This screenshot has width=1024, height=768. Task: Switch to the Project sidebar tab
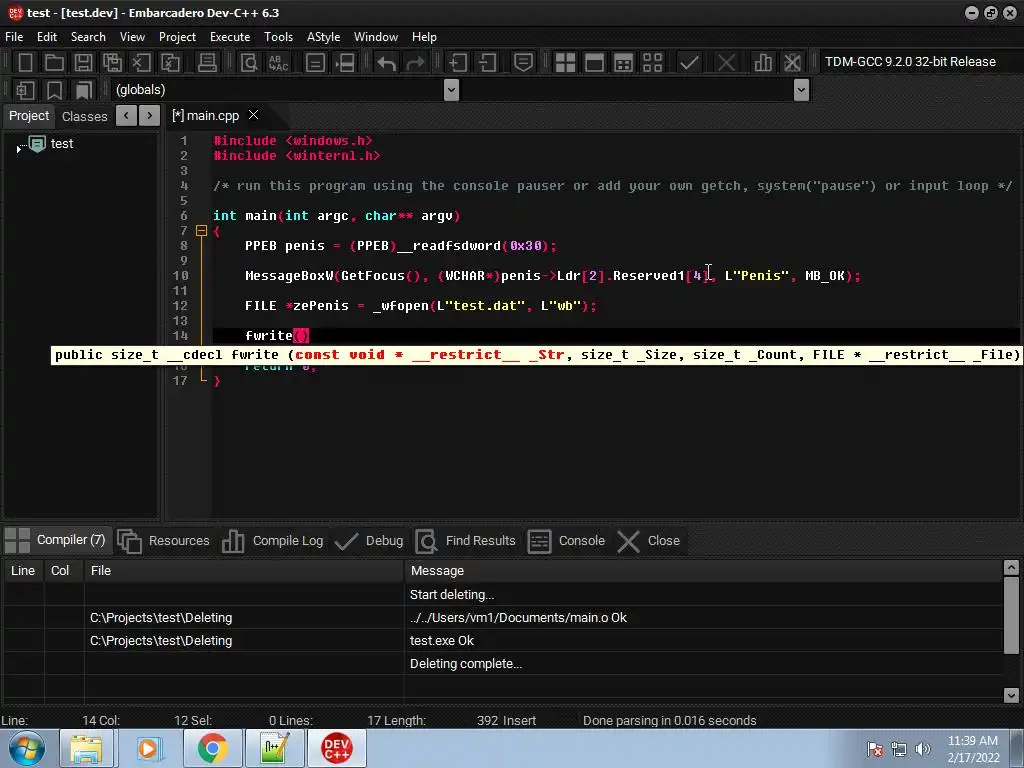[29, 116]
